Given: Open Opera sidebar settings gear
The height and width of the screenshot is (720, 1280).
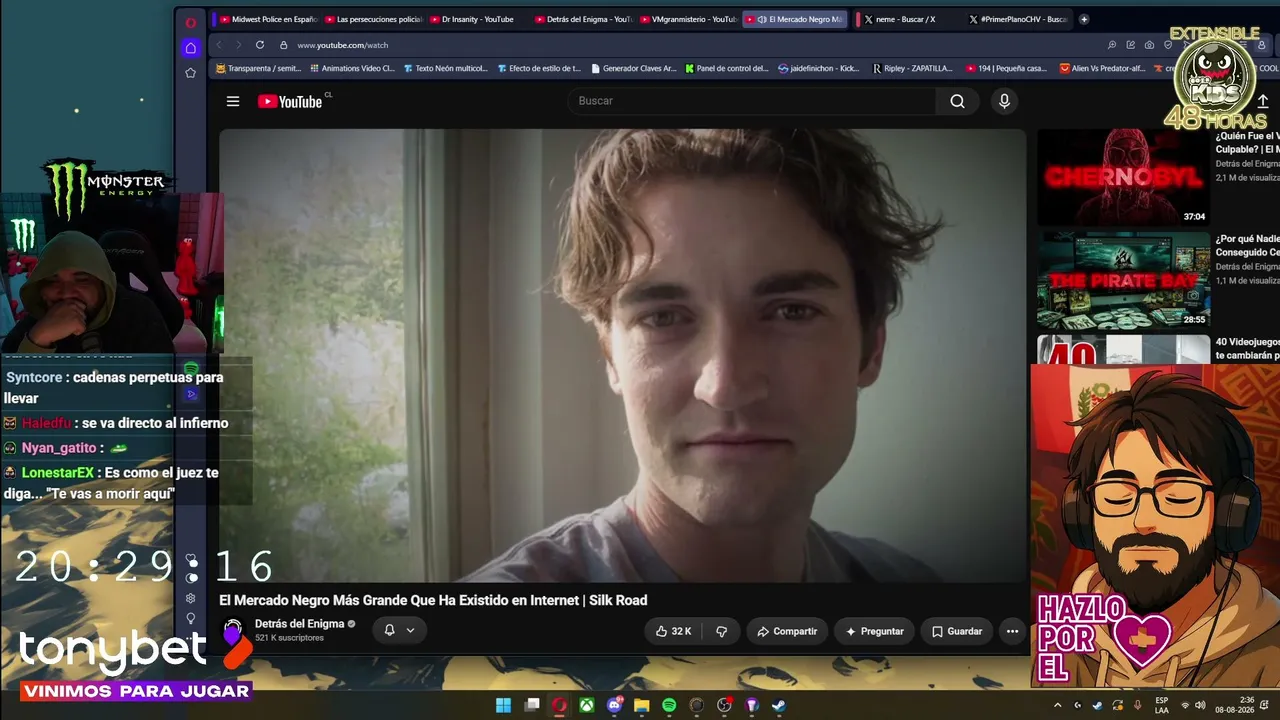Looking at the screenshot, I should point(190,598).
